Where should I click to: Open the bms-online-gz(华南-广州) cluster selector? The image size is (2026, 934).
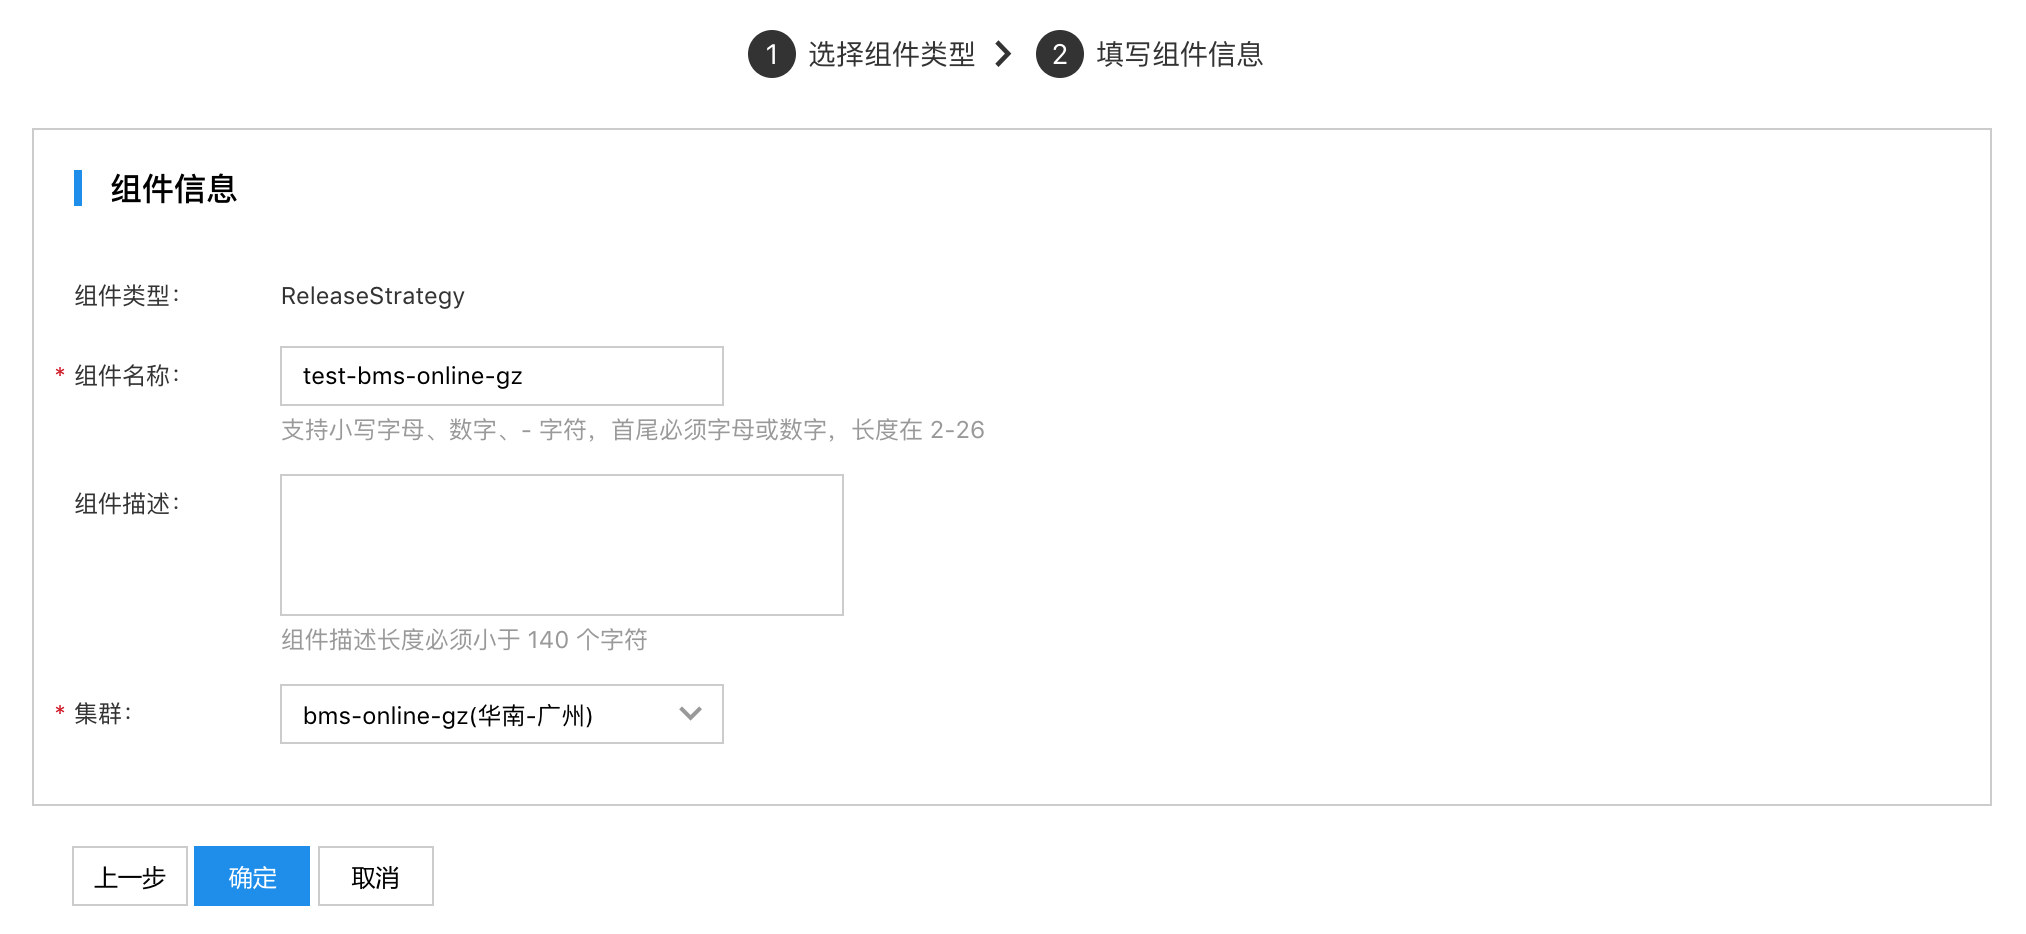(x=502, y=714)
